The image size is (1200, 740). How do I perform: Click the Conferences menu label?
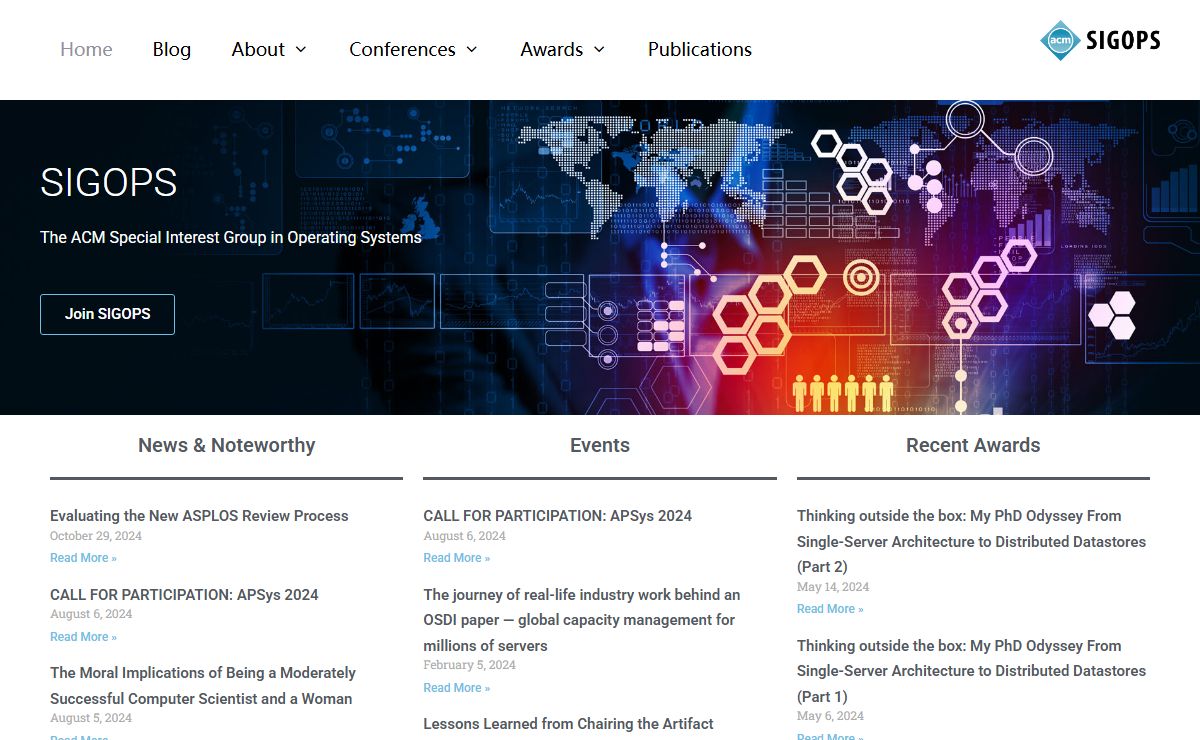[402, 49]
